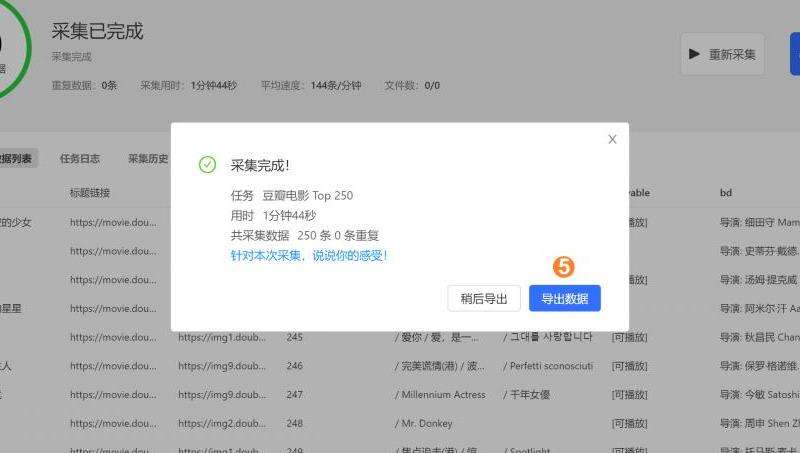Open the 采集历史 tab
The image size is (800, 453).
click(146, 158)
